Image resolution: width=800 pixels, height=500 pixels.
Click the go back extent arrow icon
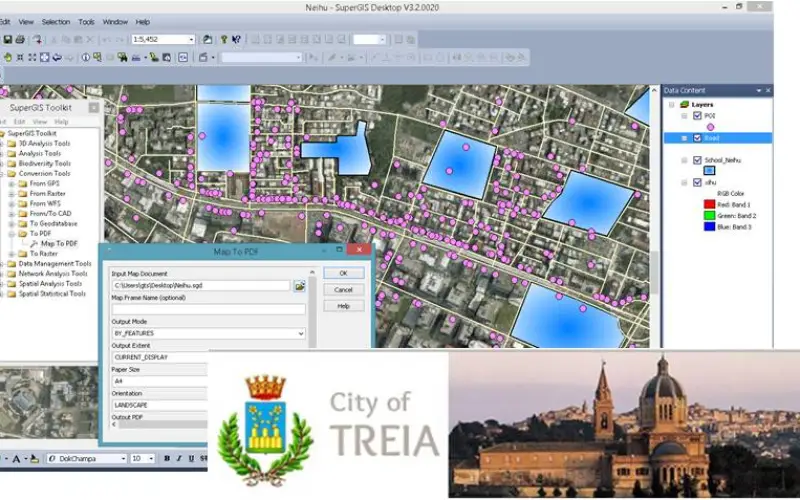tap(57, 58)
